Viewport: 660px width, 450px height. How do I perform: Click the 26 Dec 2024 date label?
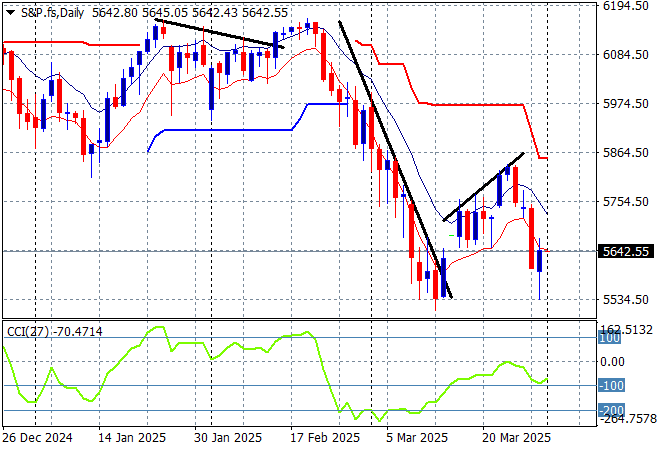tap(37, 438)
